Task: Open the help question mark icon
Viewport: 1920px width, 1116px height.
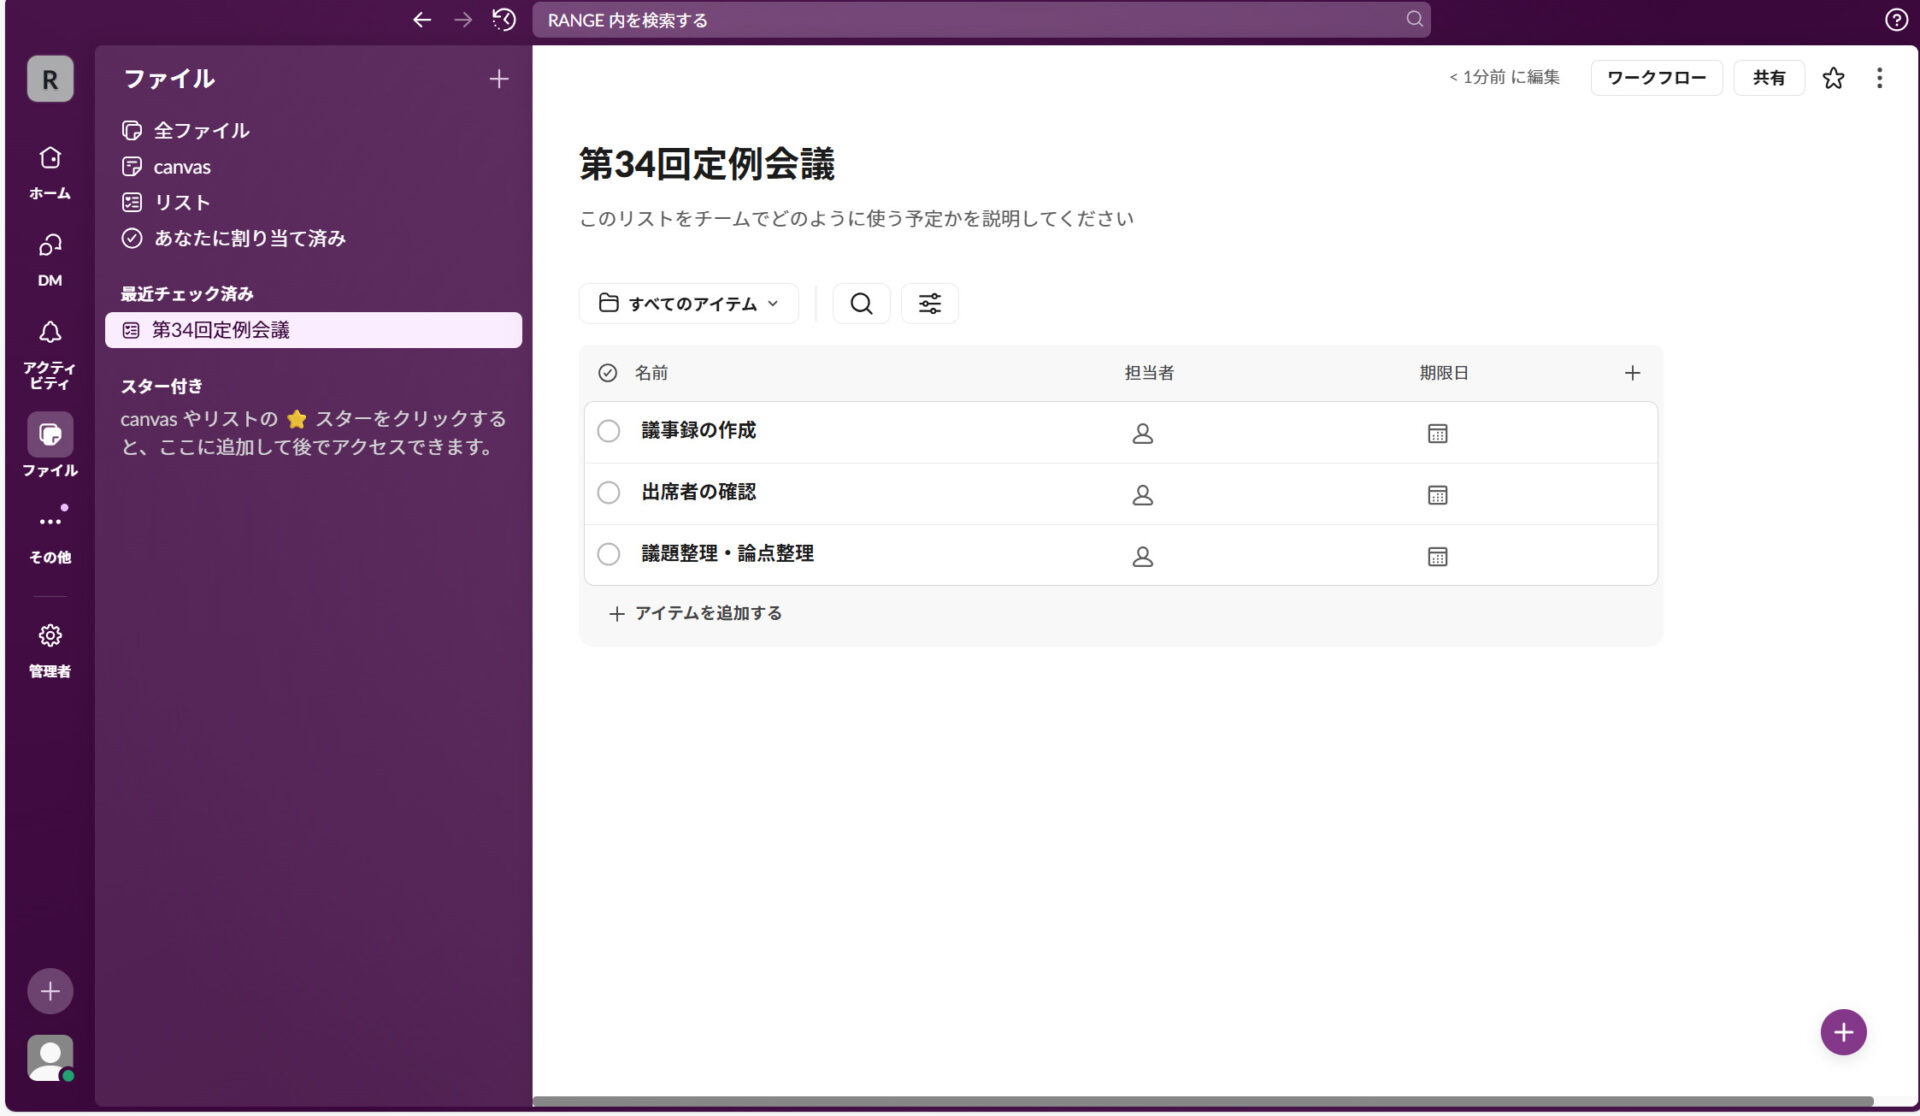Action: [x=1896, y=20]
